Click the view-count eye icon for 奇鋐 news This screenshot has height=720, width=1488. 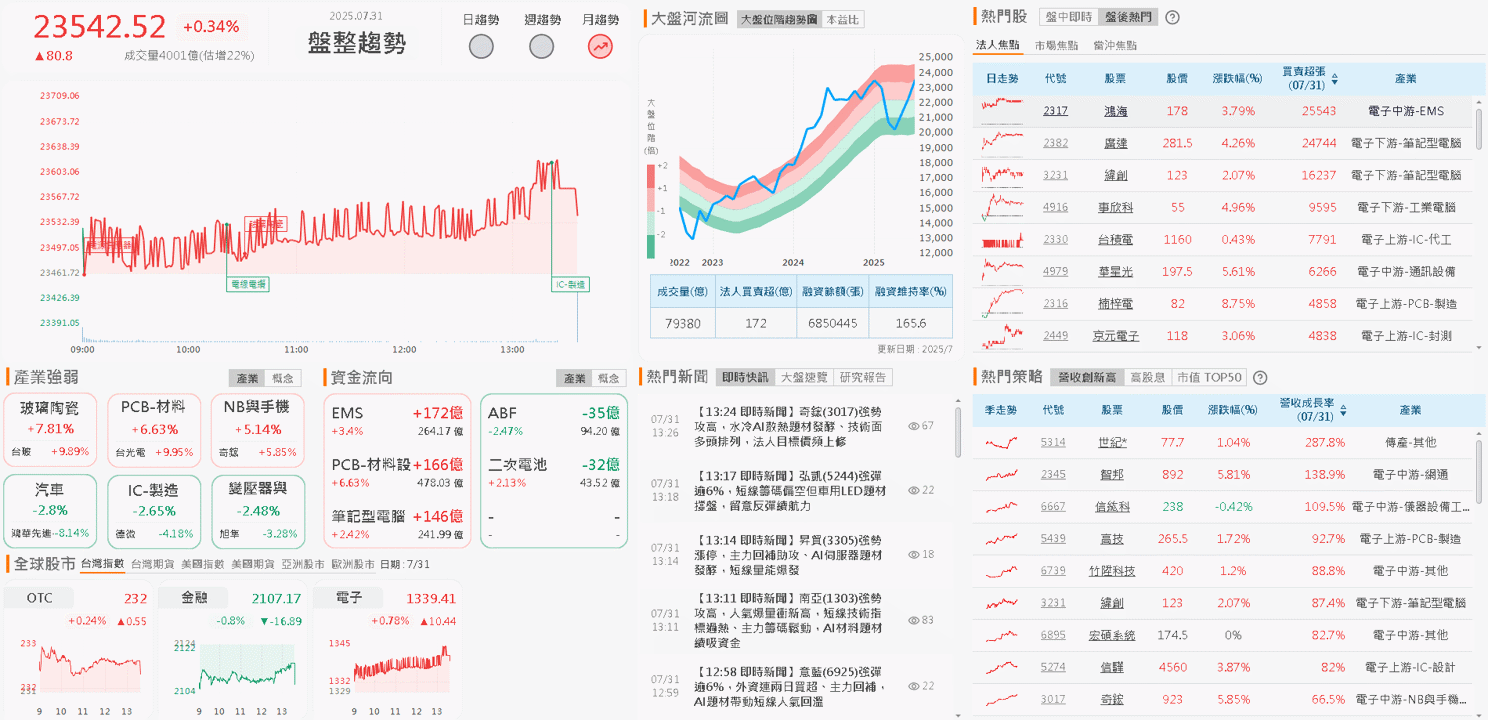coord(913,426)
